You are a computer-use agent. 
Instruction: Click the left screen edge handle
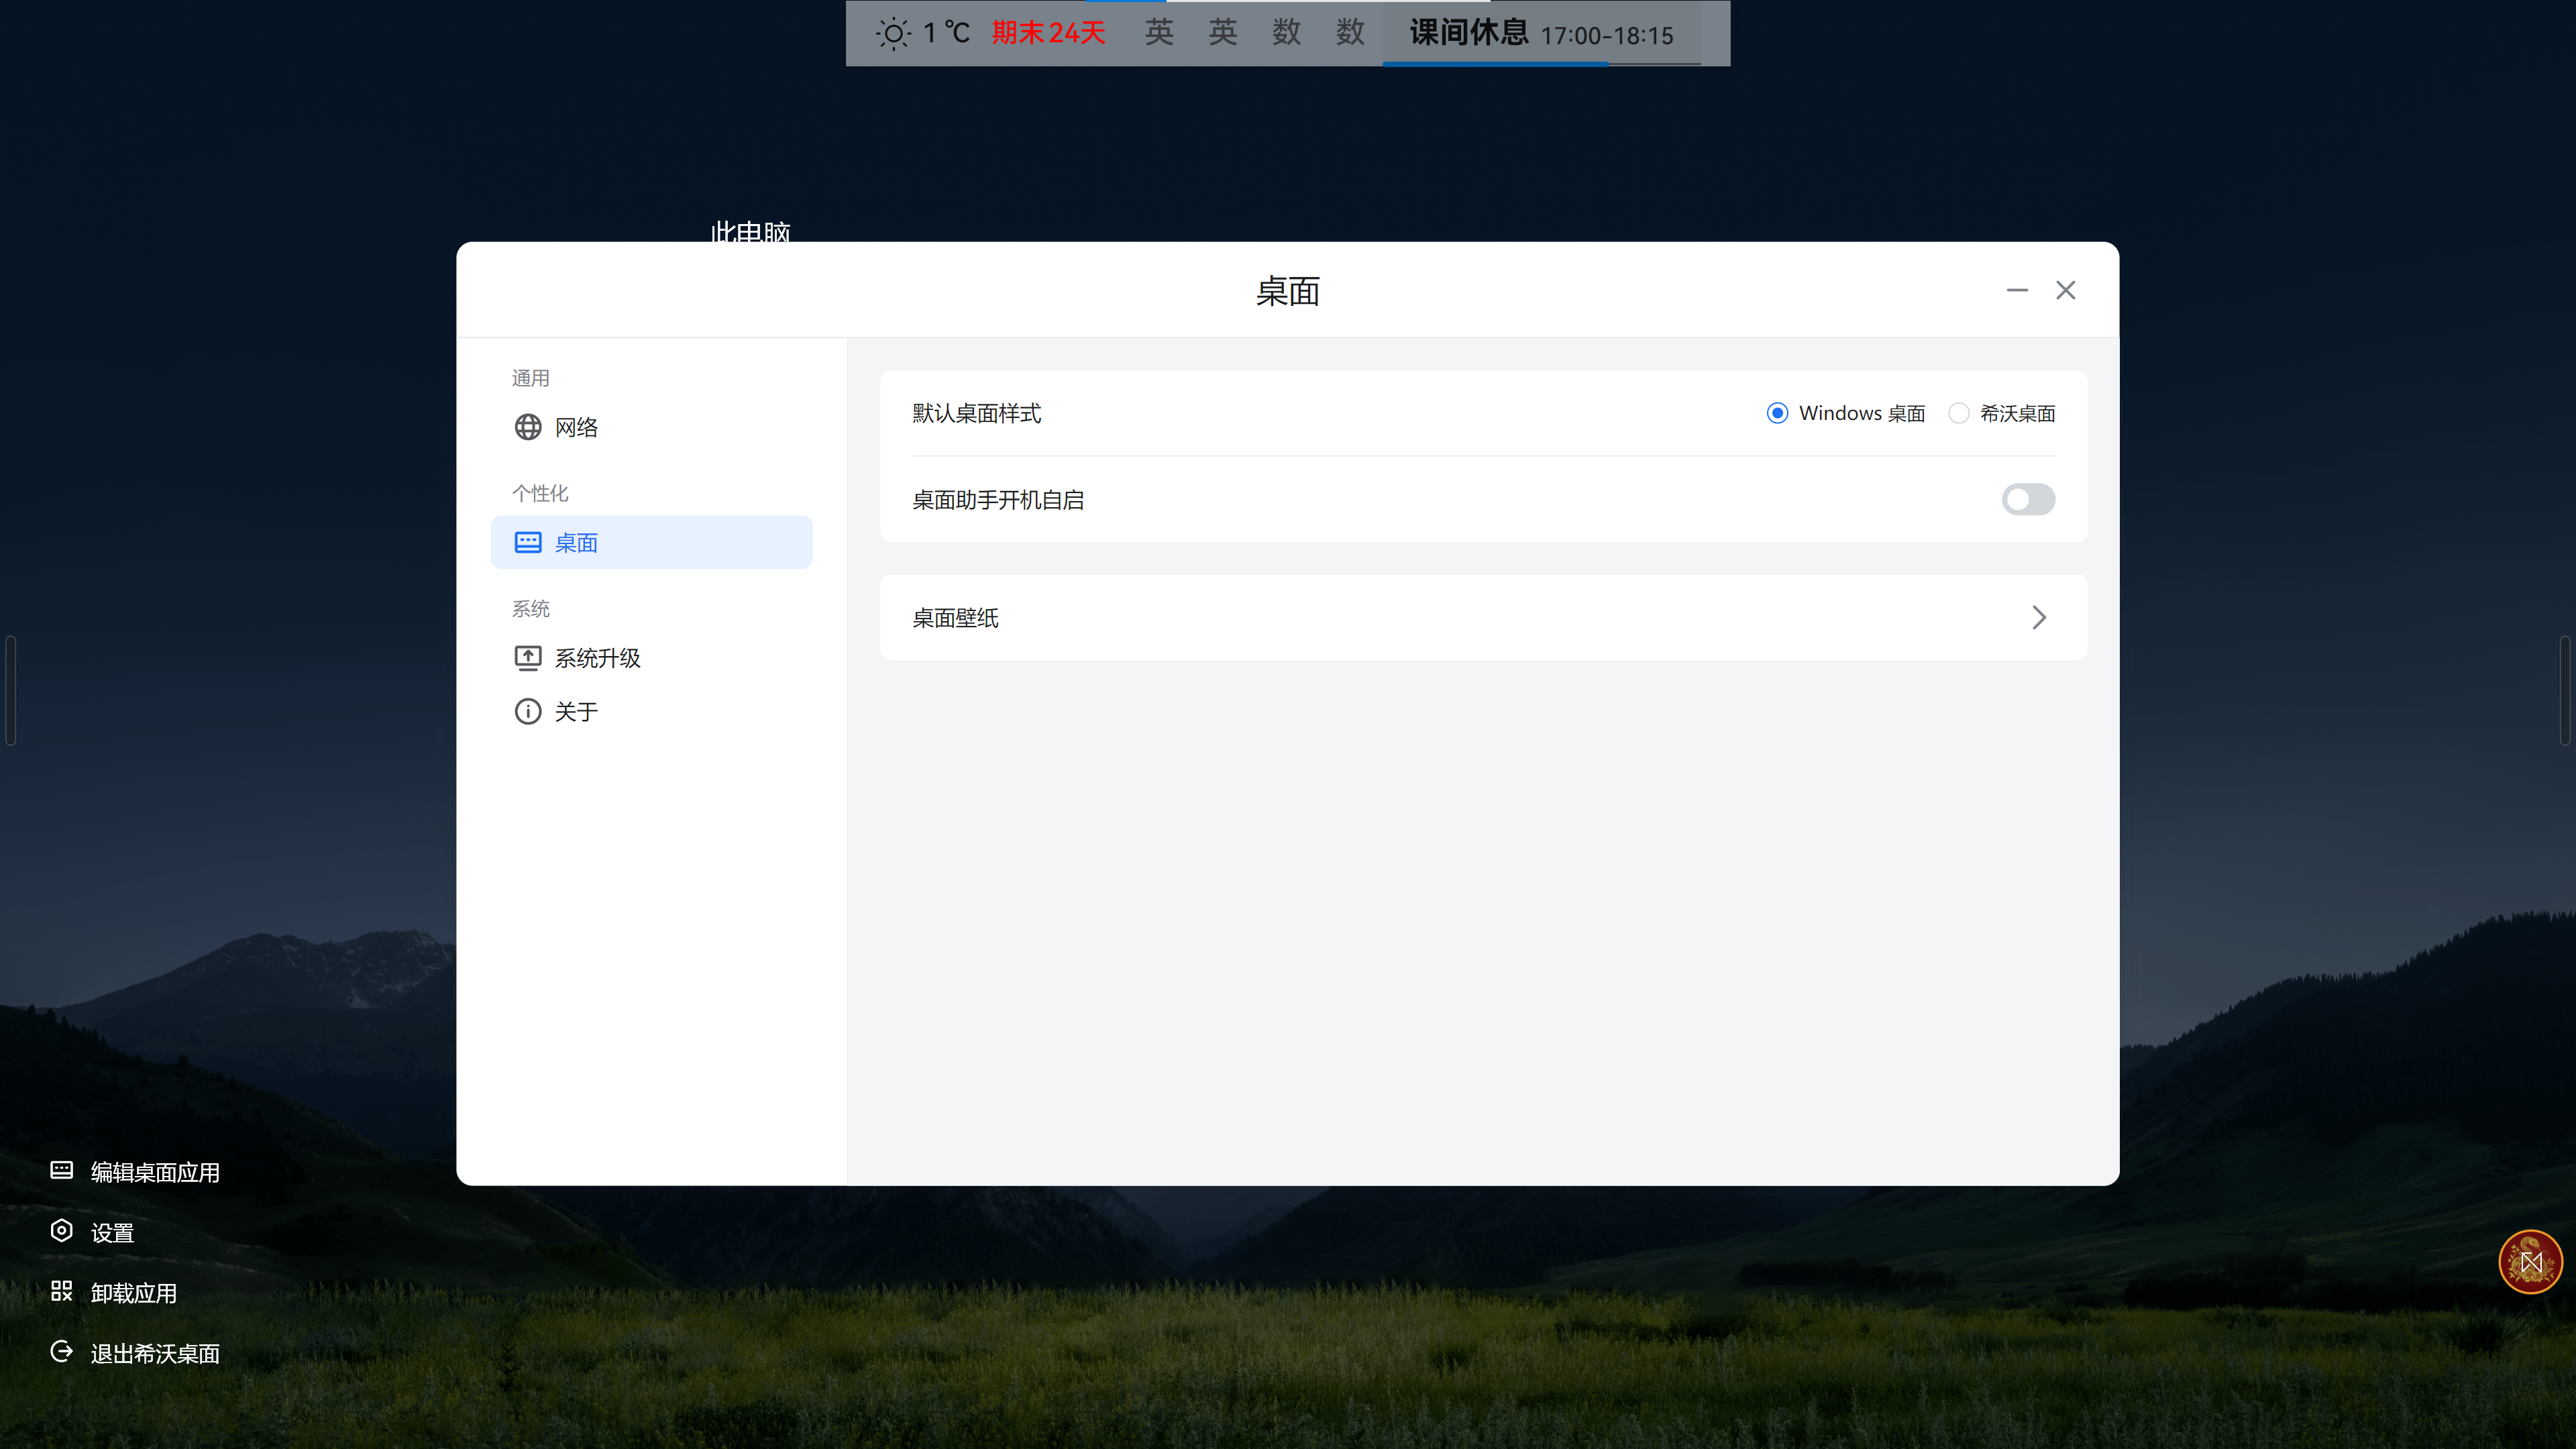point(10,690)
